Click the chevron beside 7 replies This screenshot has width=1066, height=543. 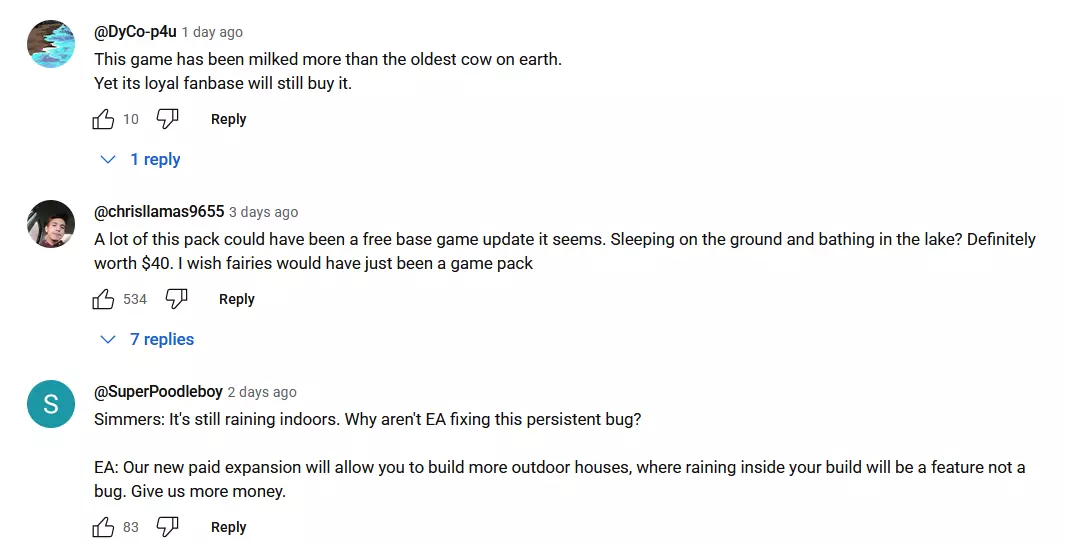coord(108,339)
